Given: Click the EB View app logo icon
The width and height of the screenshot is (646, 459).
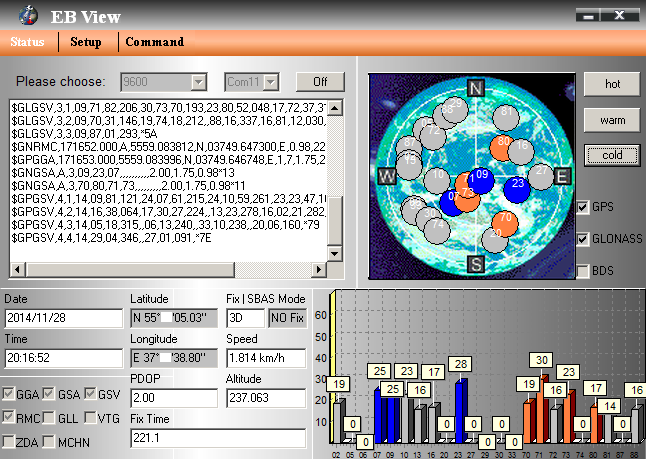Looking at the screenshot, I should [32, 15].
